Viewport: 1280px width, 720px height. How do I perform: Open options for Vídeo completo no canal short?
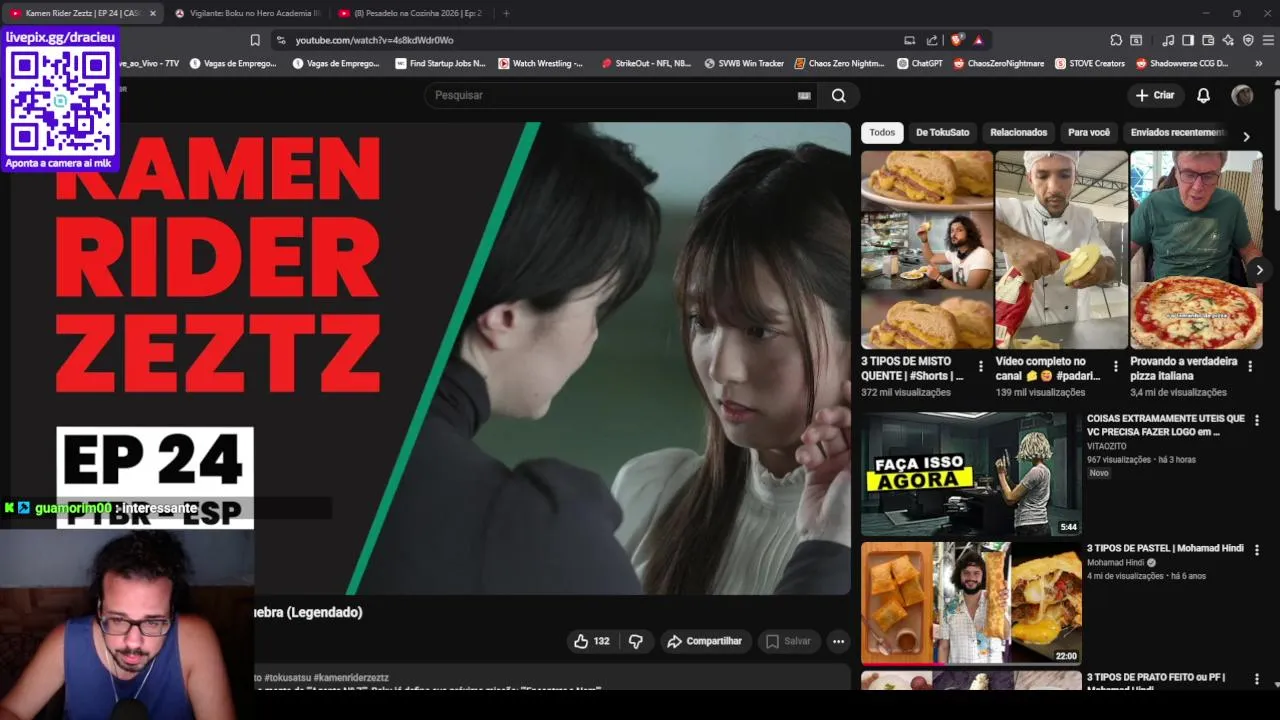(1115, 367)
